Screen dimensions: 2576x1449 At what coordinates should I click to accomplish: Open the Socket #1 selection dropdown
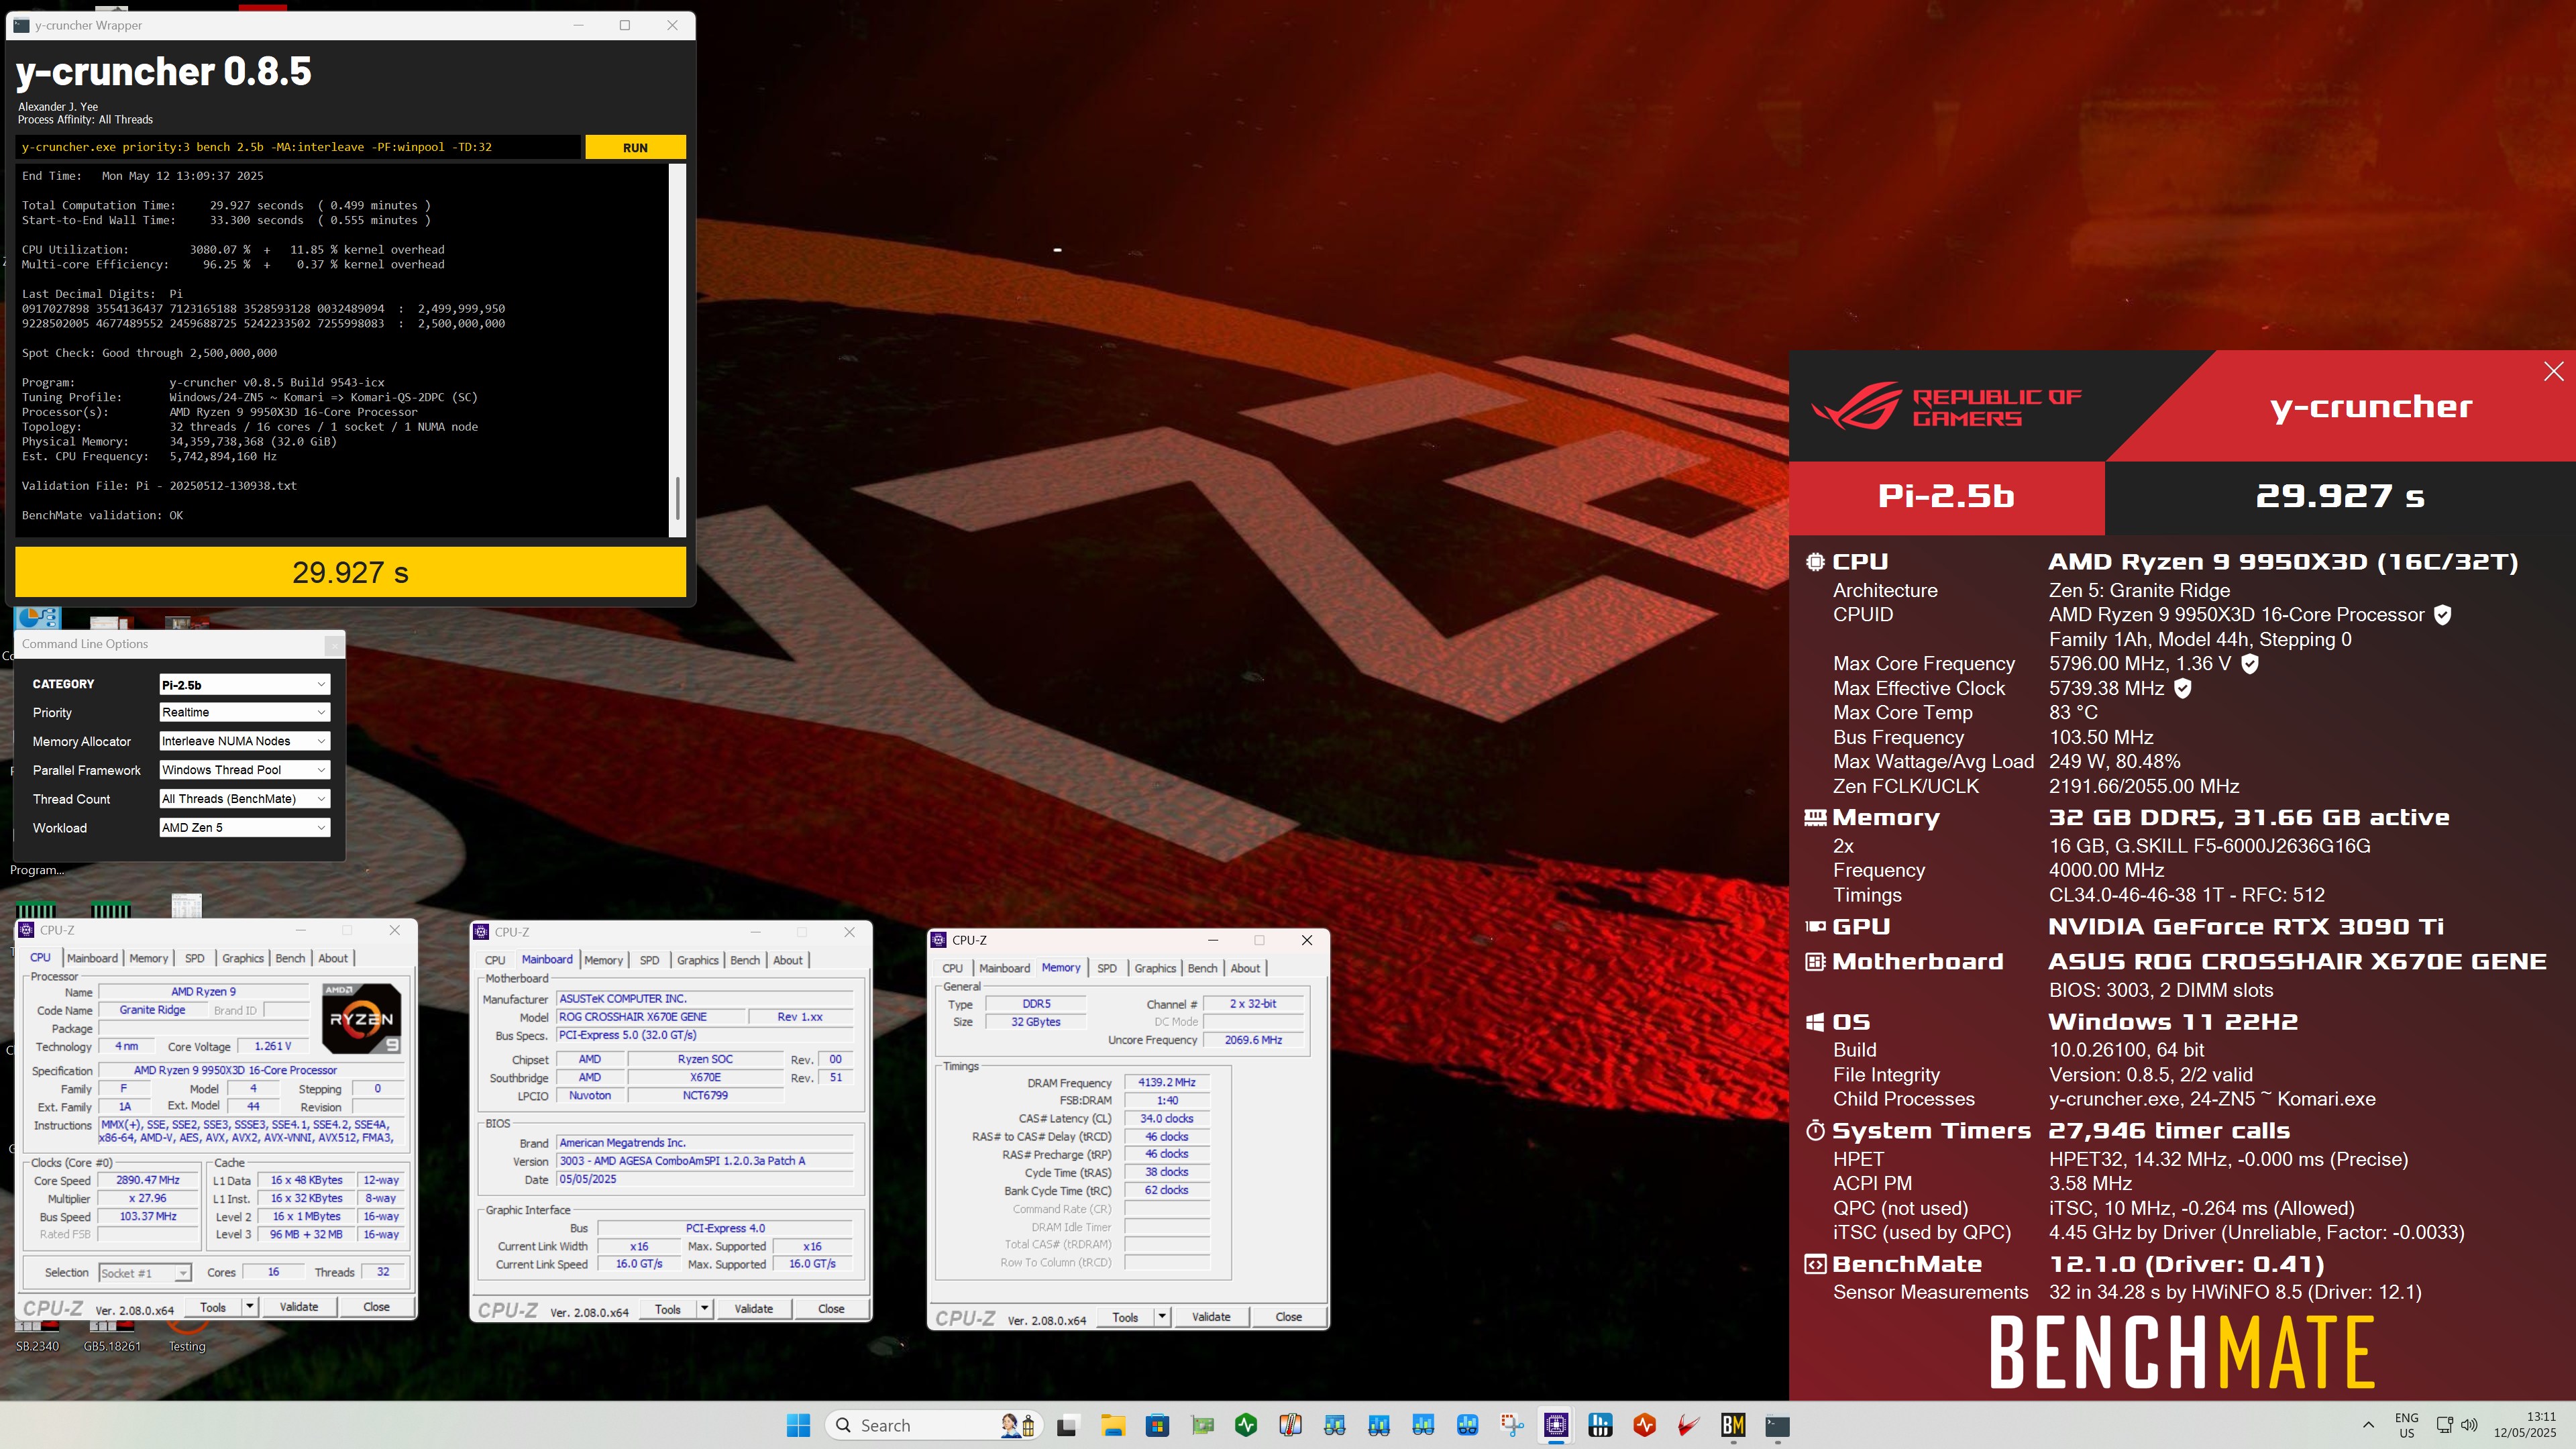pos(145,1273)
